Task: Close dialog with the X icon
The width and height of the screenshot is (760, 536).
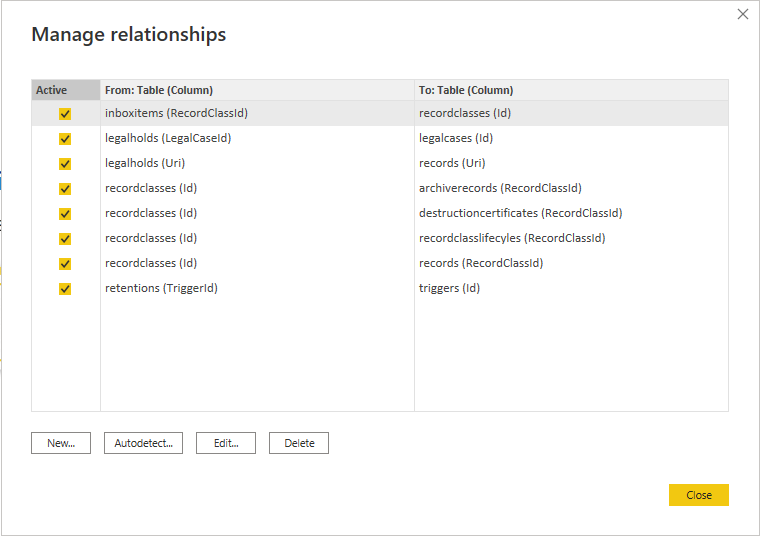Action: 743,14
